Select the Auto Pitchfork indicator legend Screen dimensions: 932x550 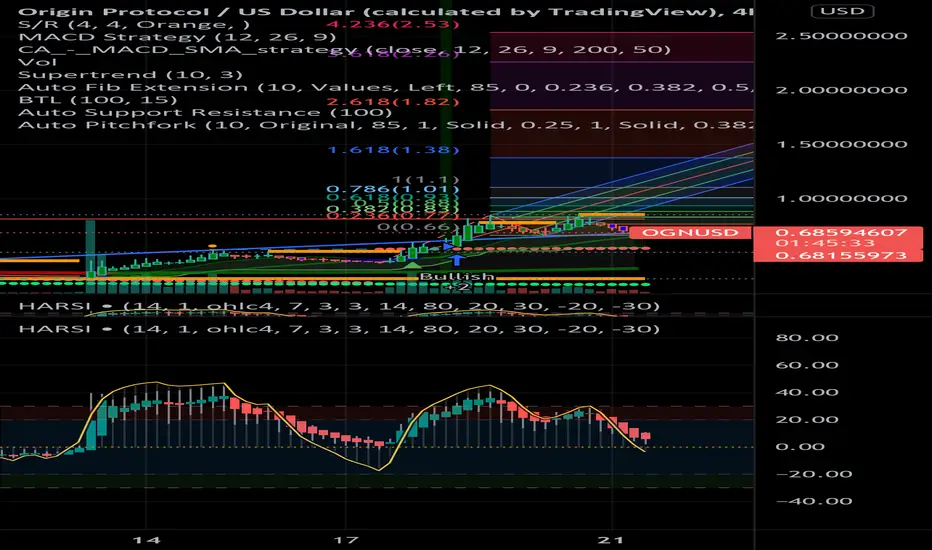pos(385,125)
